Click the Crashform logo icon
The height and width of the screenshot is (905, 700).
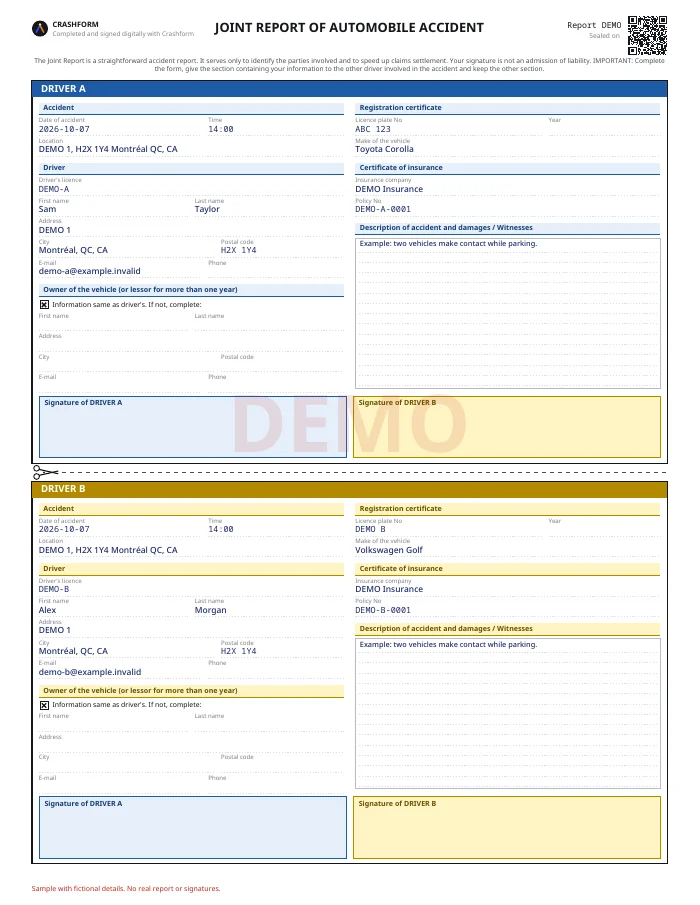coord(40,28)
